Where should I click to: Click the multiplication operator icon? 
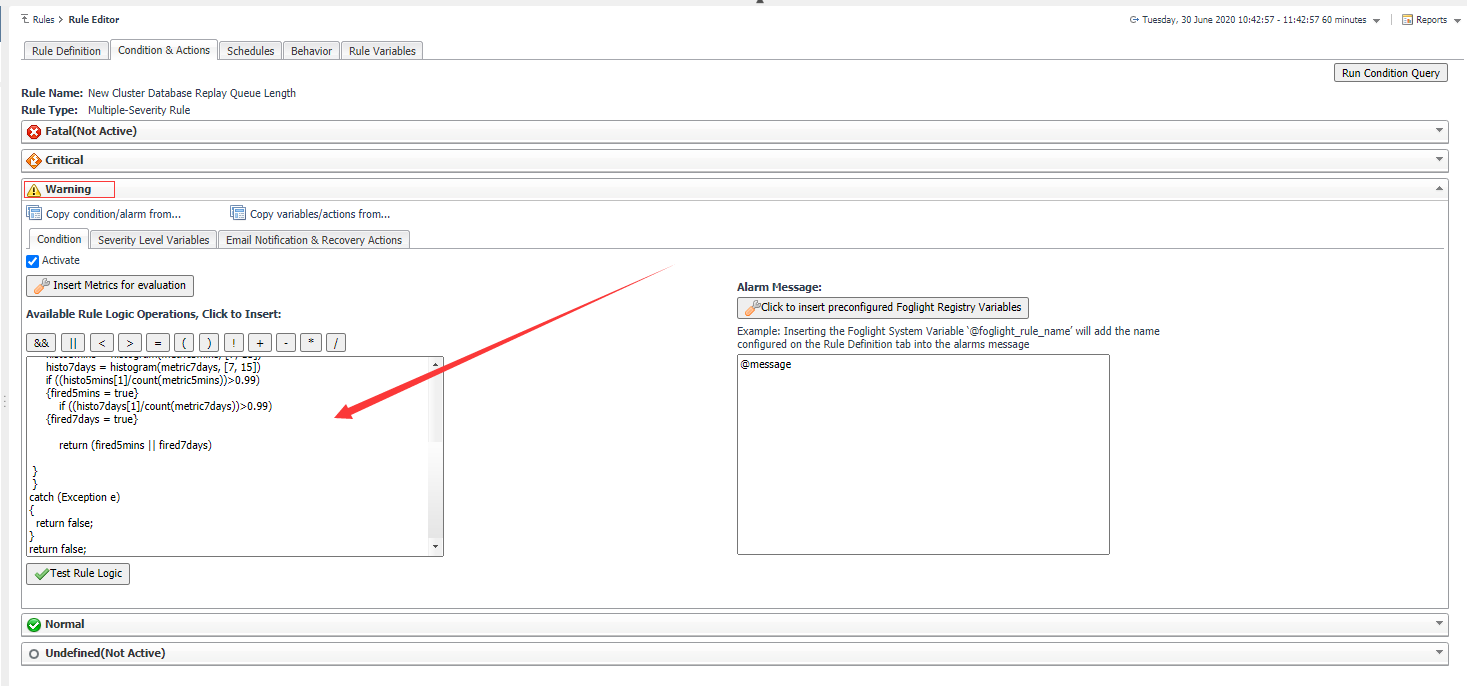pos(310,342)
